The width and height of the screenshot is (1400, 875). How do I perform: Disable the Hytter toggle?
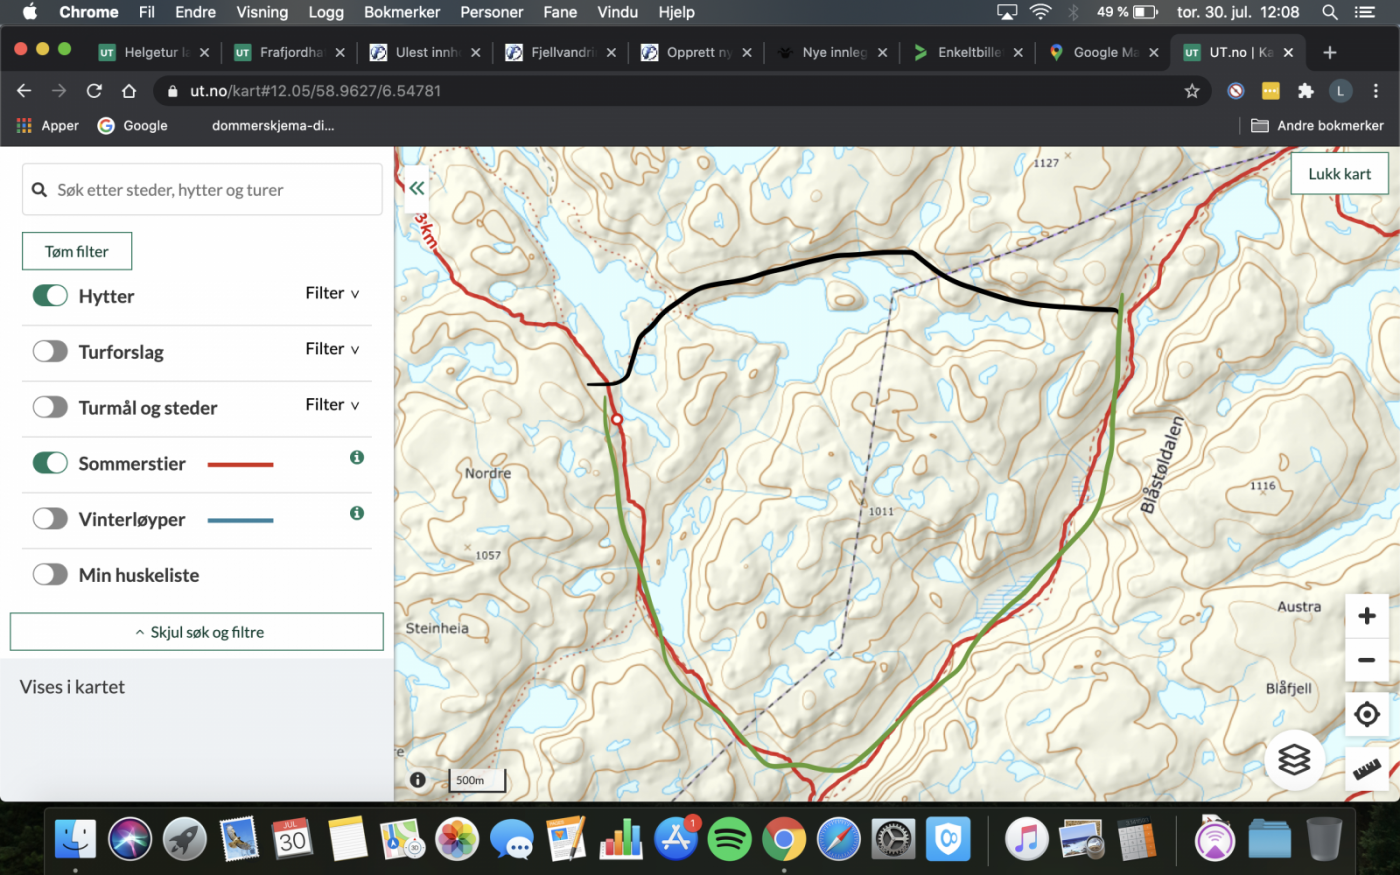(x=50, y=296)
